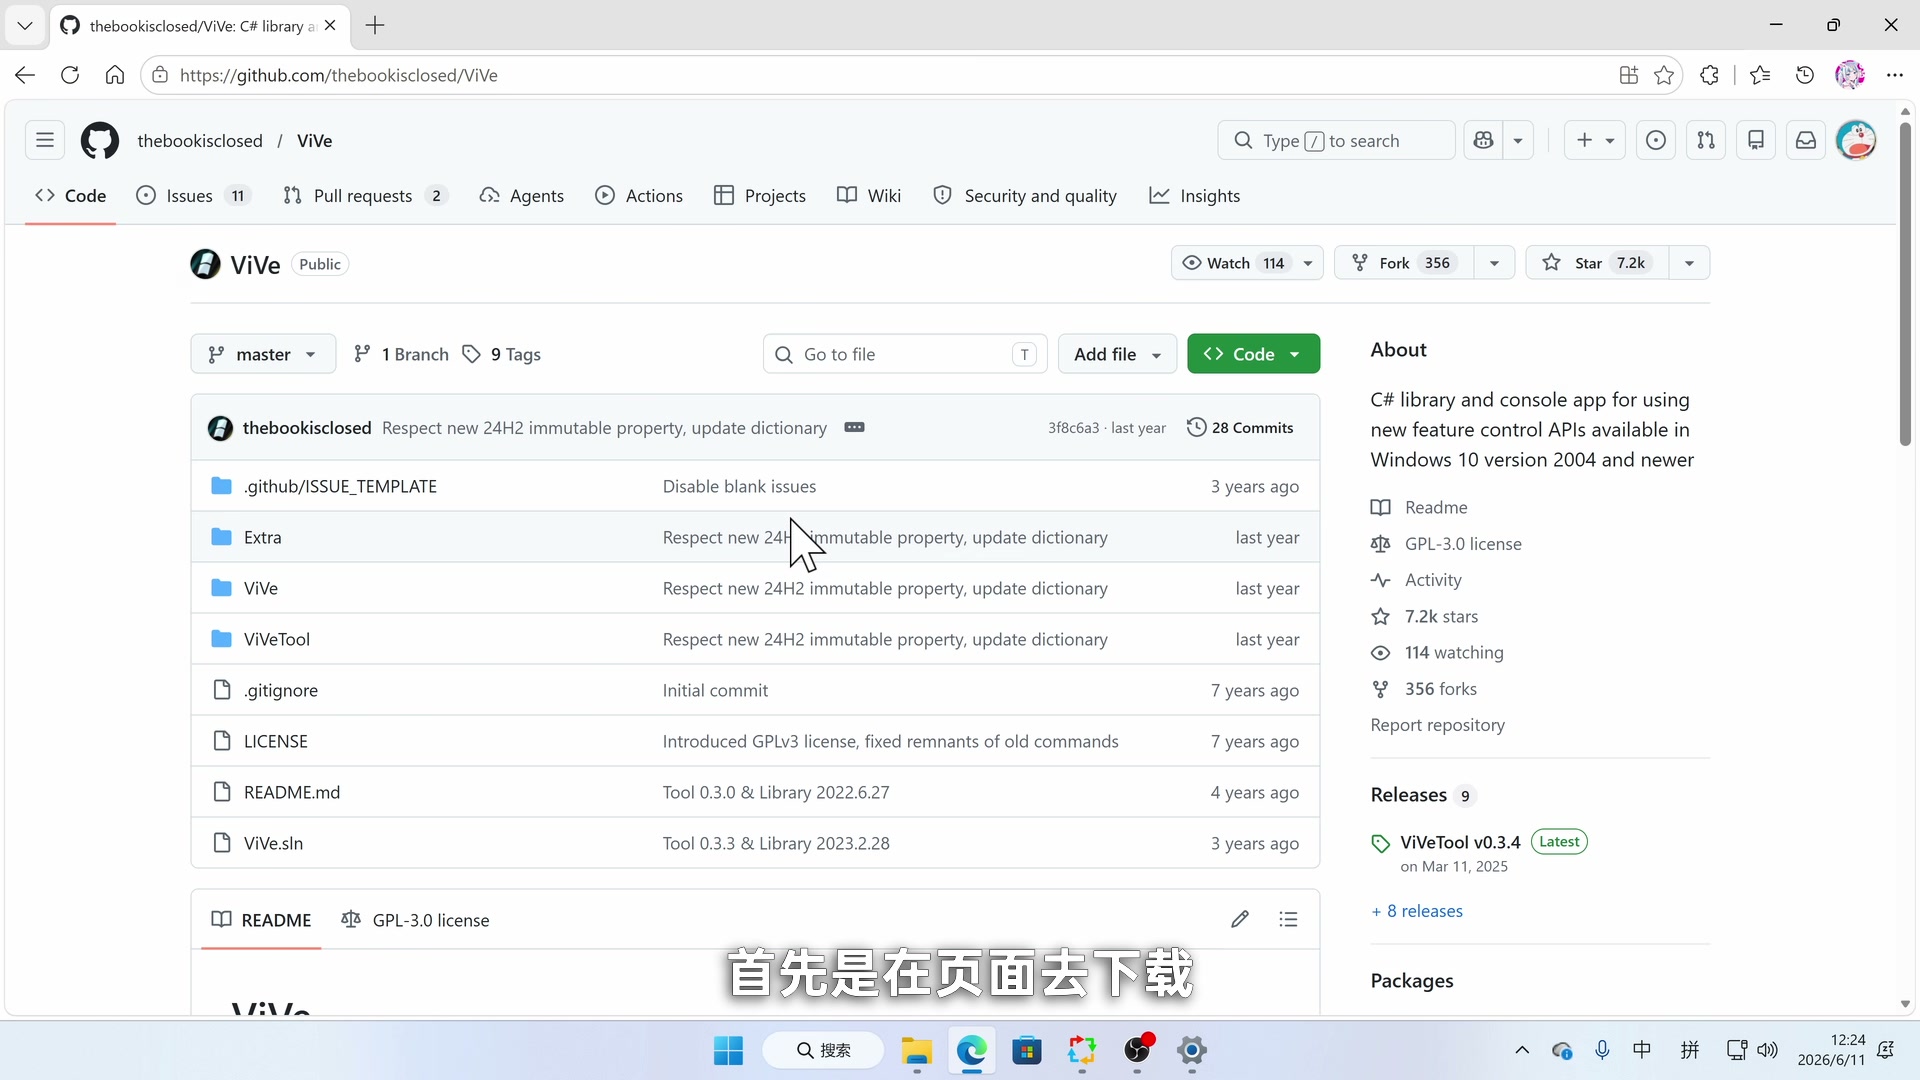Image resolution: width=1920 pixels, height=1080 pixels.
Task: Open the user avatar menu on GitHub
Action: pyautogui.click(x=1857, y=140)
